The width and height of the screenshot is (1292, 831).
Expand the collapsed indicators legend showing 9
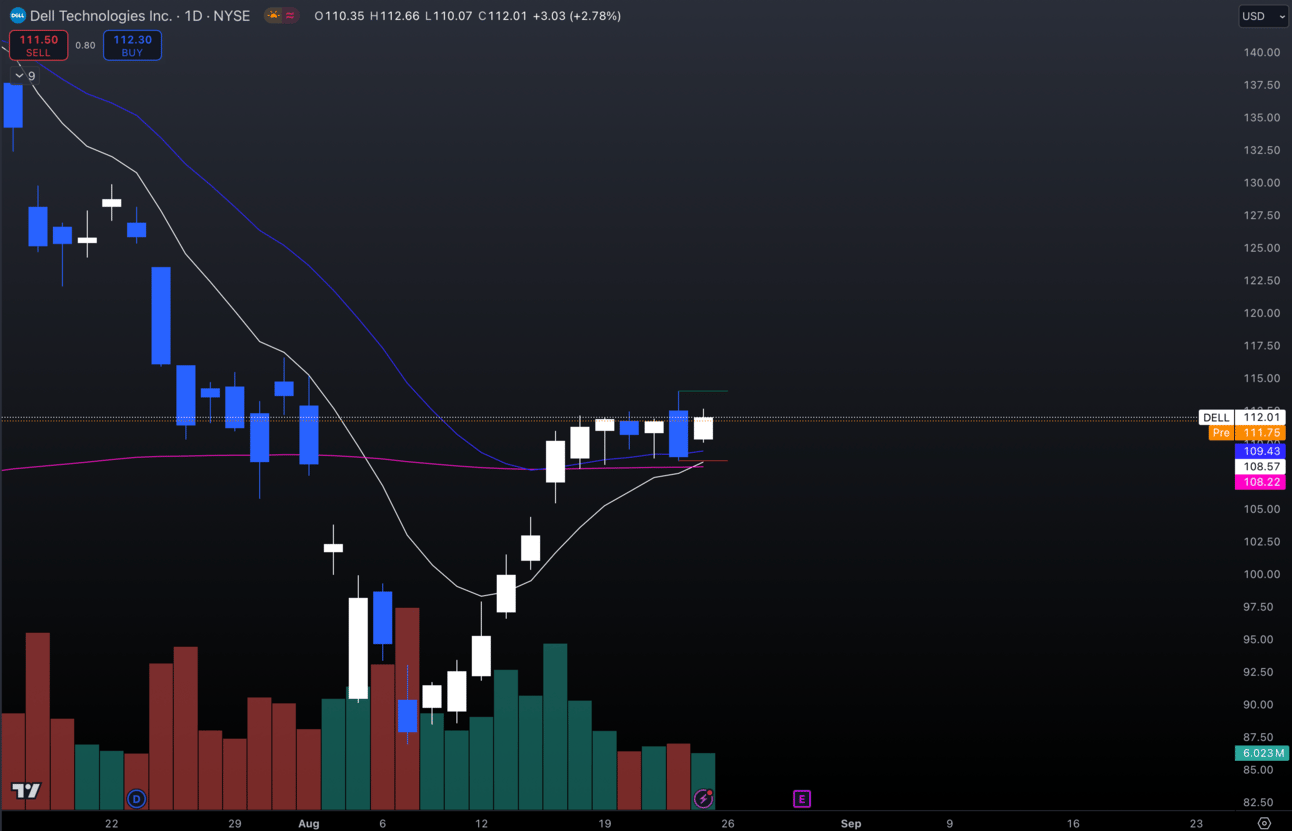pyautogui.click(x=24, y=76)
